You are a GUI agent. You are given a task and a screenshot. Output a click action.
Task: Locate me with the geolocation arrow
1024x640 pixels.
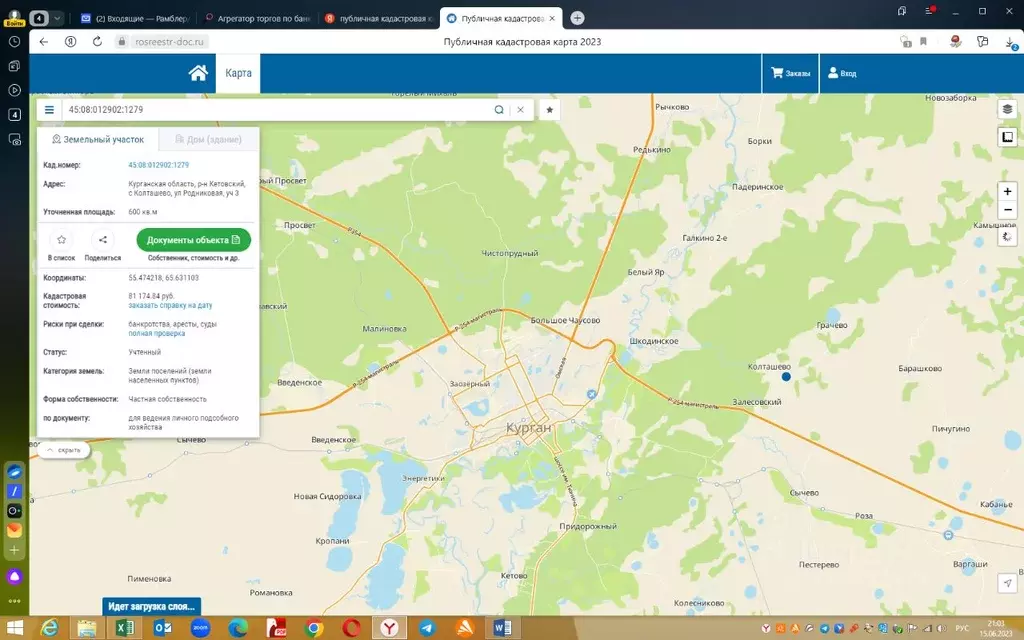[x=1007, y=583]
